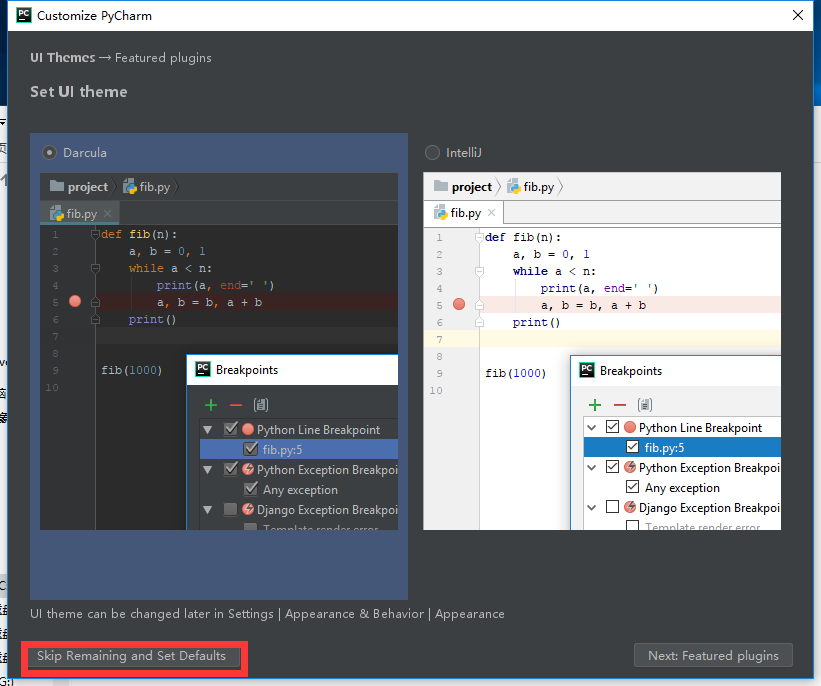Click the green add breakpoint plus in IntelliJ preview
This screenshot has width=821, height=686.
pos(595,405)
